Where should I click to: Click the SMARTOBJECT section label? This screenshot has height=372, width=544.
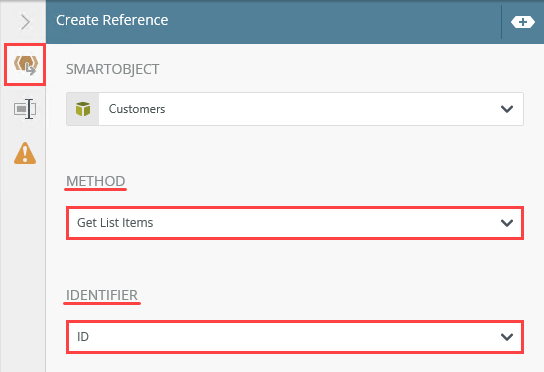[113, 69]
